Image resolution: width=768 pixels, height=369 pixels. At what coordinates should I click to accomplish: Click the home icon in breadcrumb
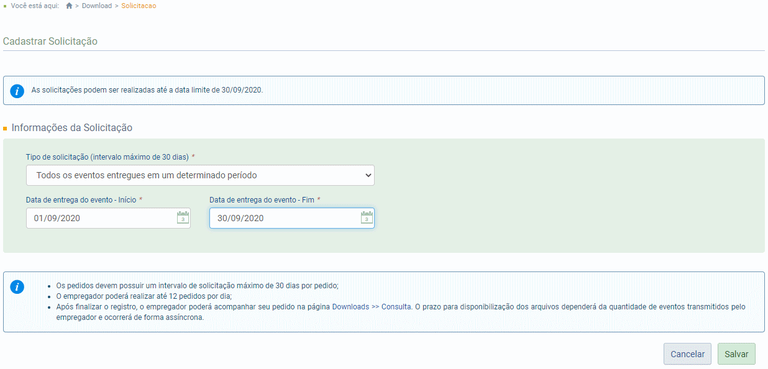pyautogui.click(x=69, y=6)
